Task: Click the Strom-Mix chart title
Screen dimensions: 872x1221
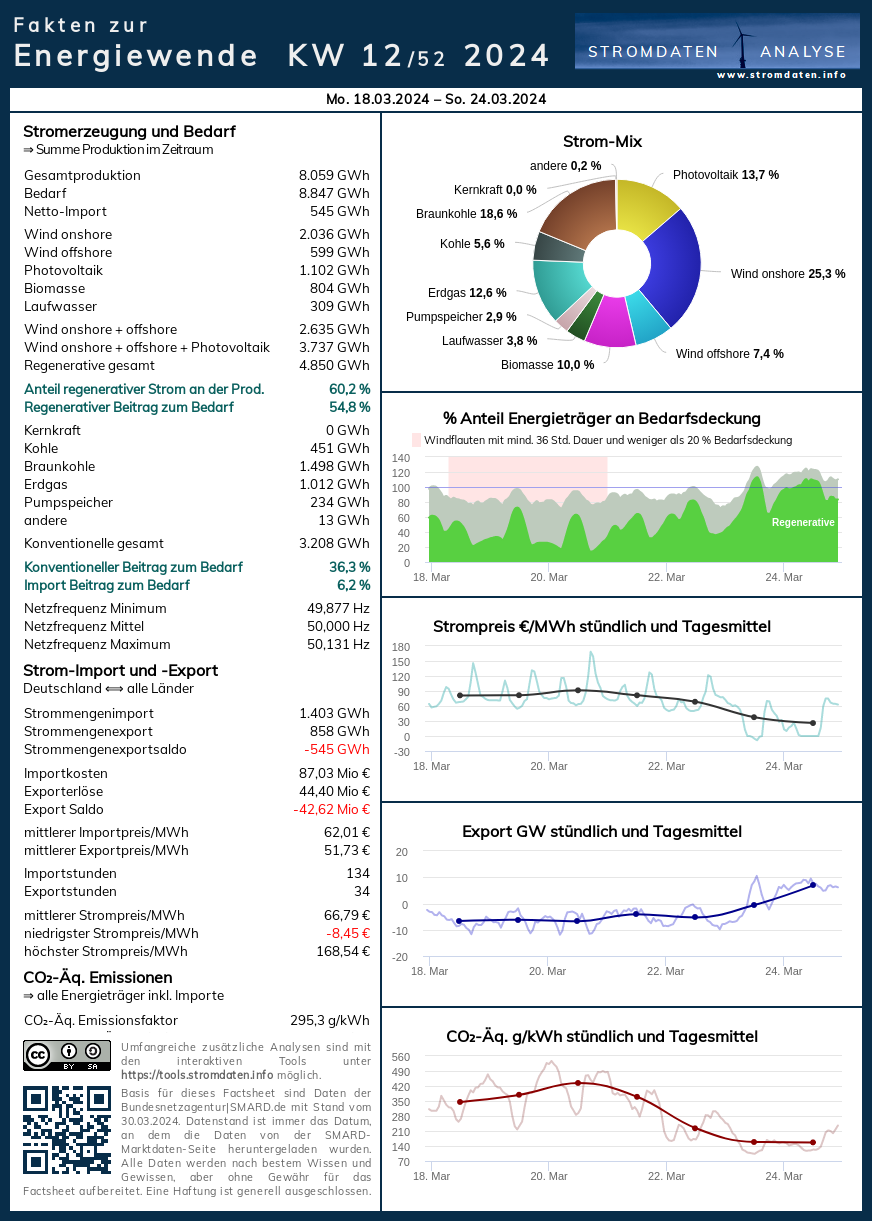Action: 602,141
